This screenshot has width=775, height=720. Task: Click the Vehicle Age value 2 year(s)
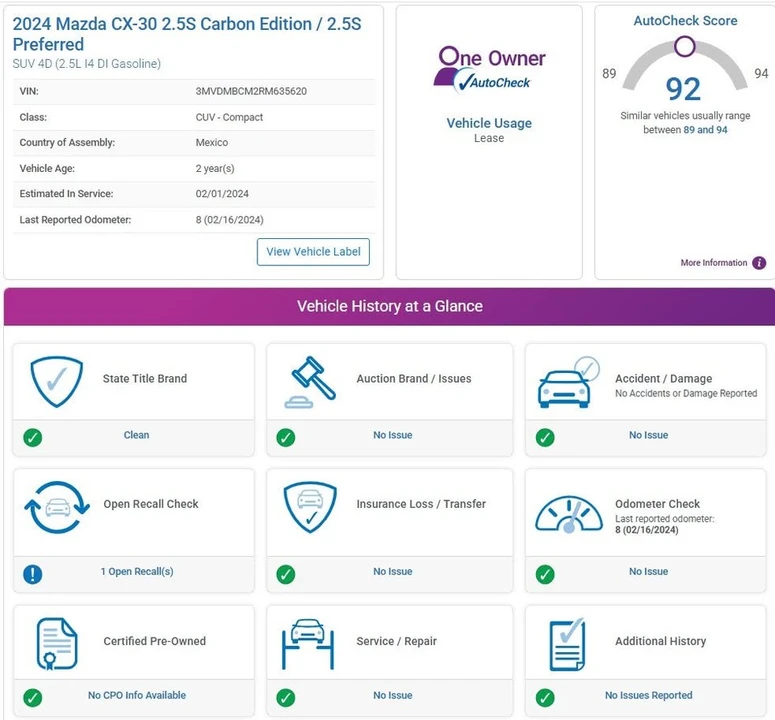[x=215, y=169]
